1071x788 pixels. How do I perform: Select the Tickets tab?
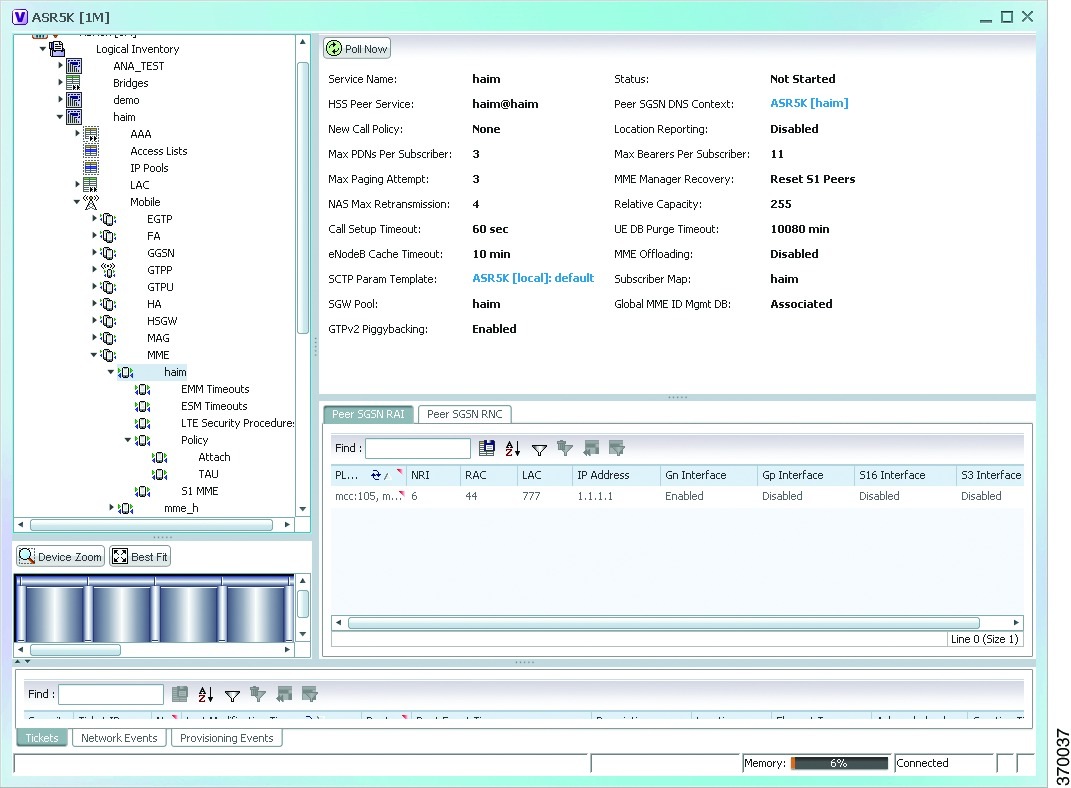pyautogui.click(x=42, y=738)
